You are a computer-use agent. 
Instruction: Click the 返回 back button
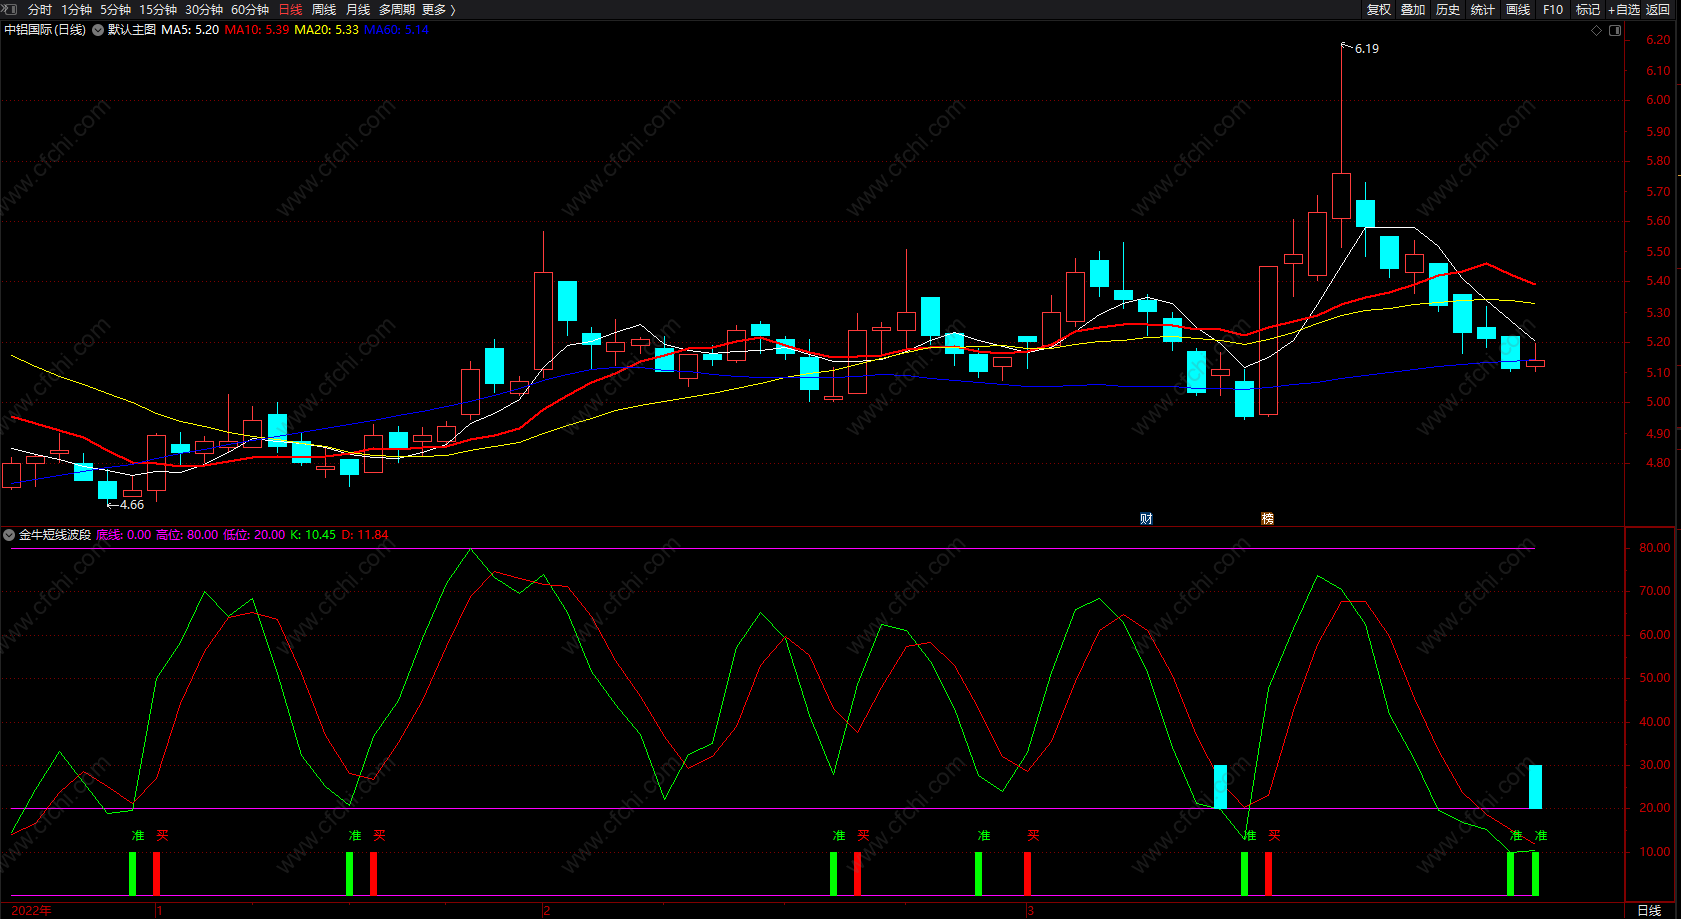(x=1658, y=9)
